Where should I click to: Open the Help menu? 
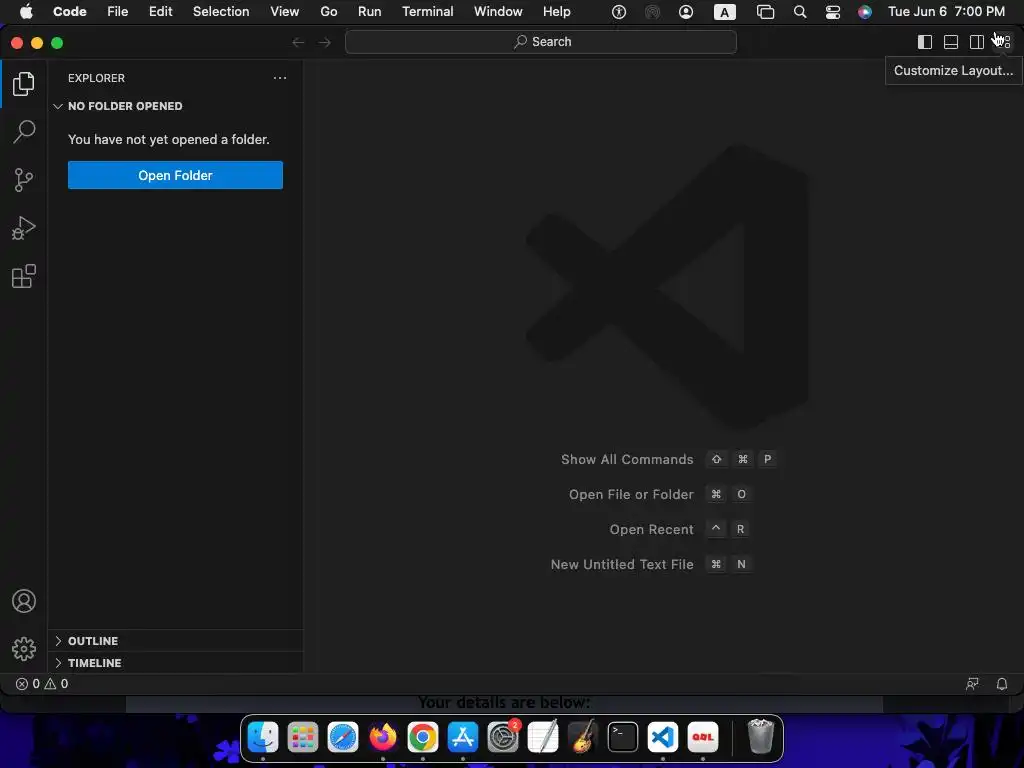coord(556,12)
